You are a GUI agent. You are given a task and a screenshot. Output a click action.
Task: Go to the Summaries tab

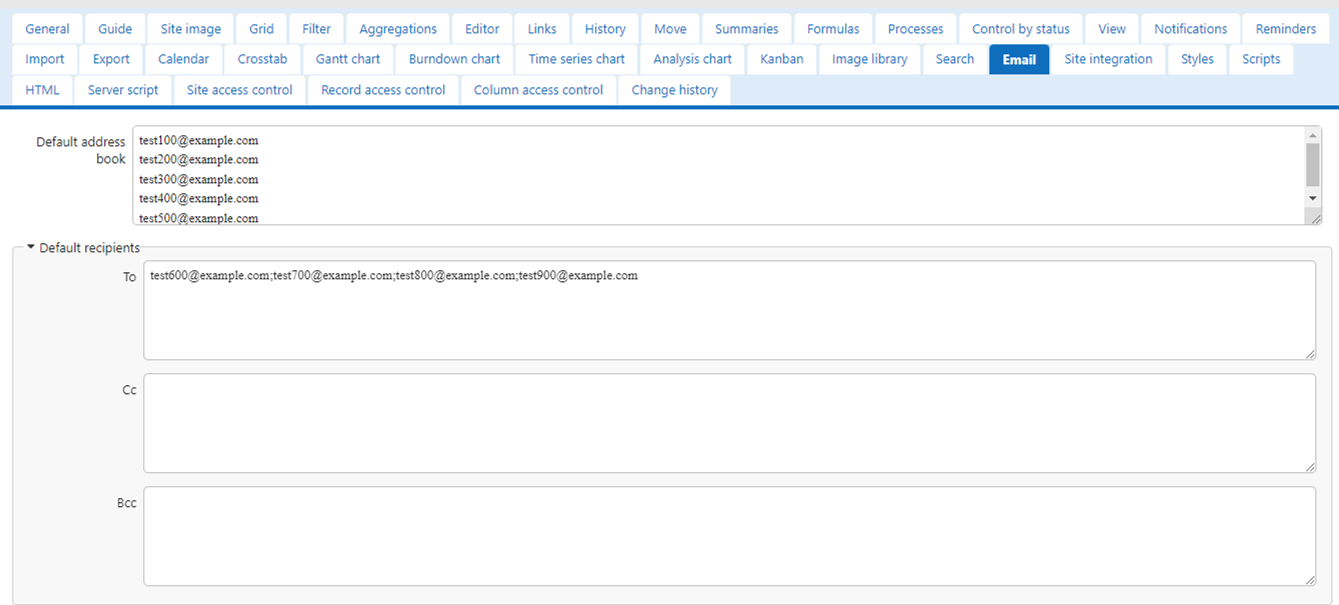(x=746, y=29)
